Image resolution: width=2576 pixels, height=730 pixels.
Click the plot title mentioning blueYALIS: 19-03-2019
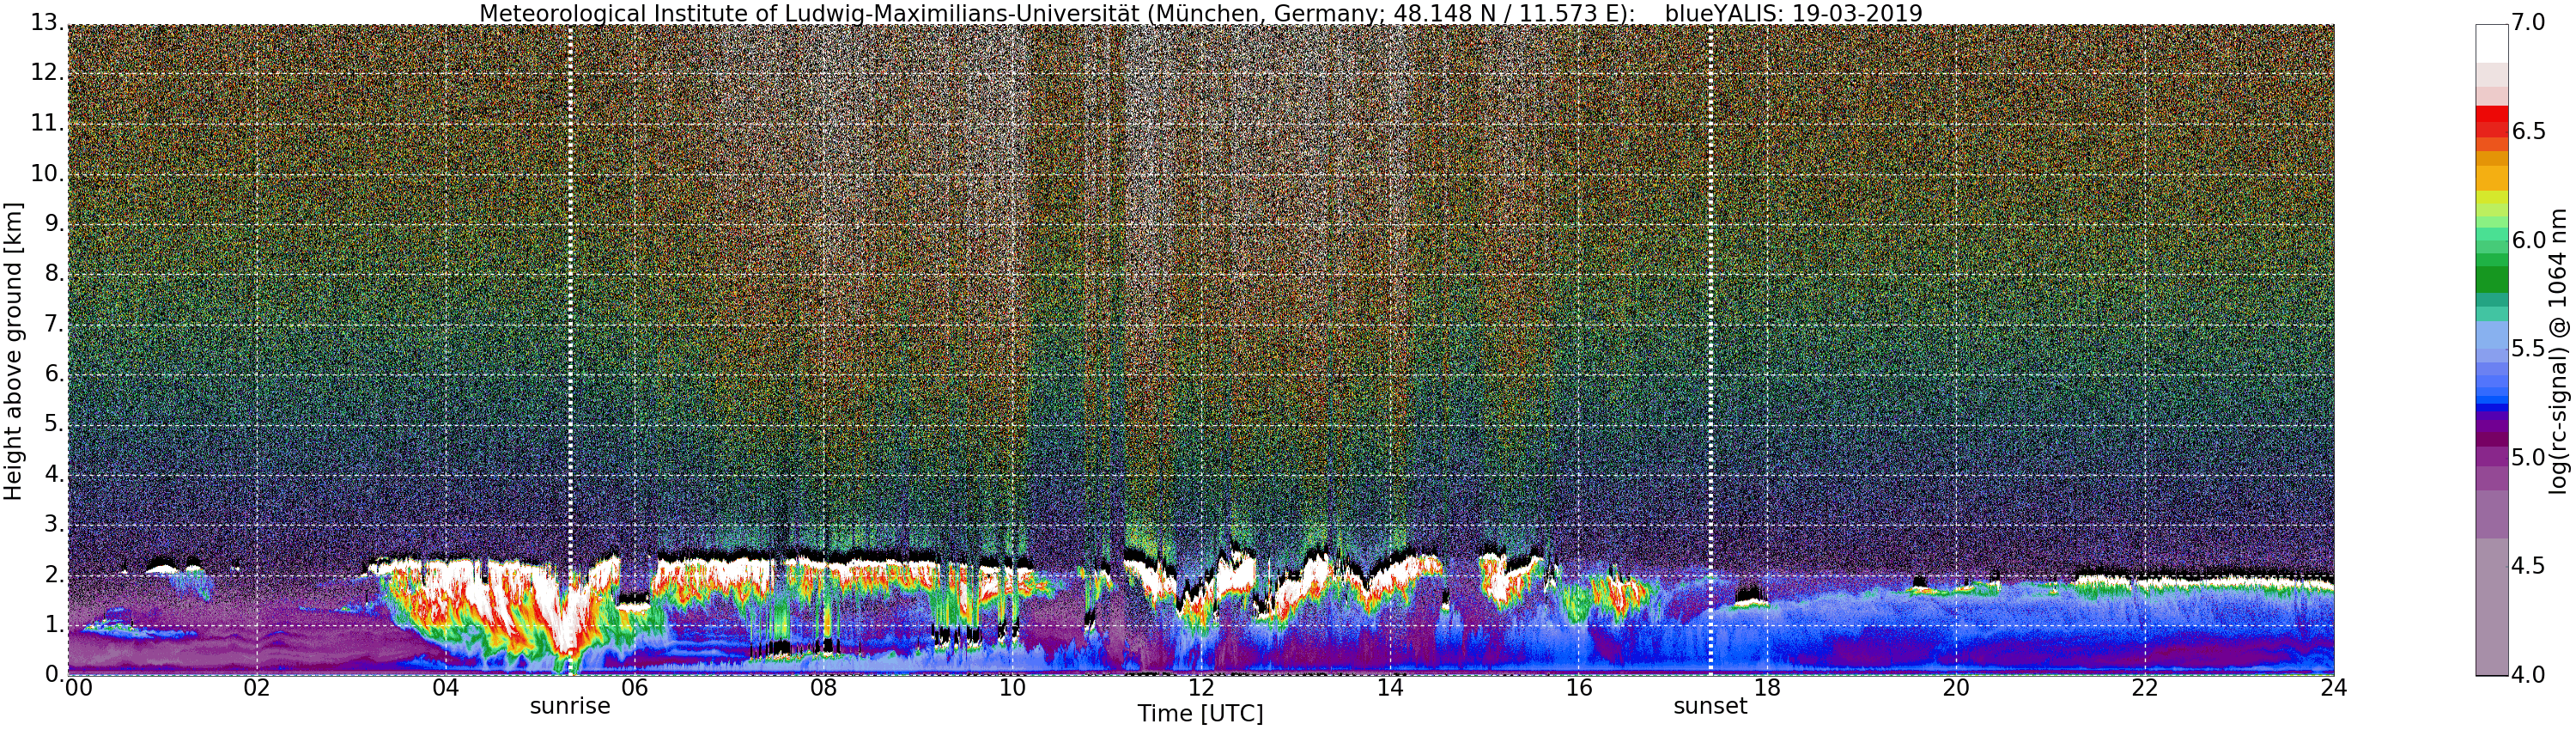pos(1201,13)
